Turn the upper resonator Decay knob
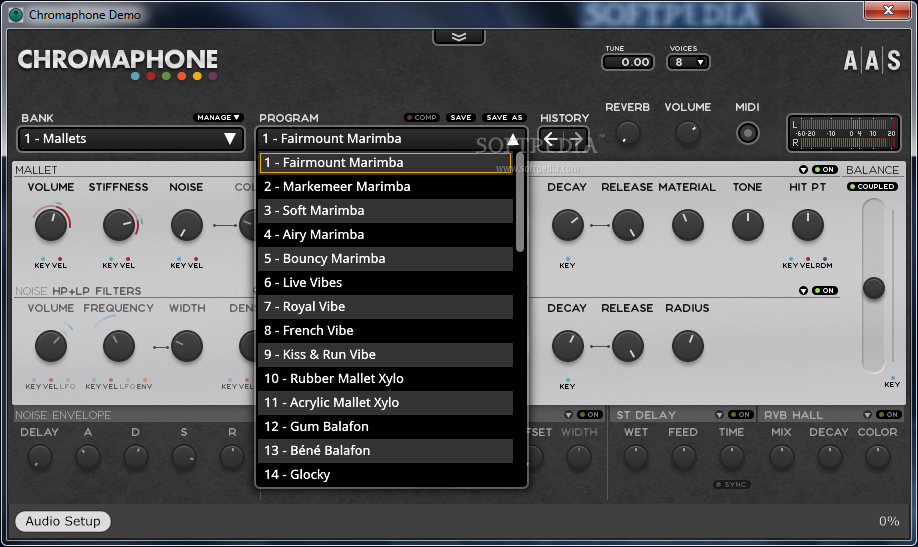918x547 pixels. click(567, 225)
